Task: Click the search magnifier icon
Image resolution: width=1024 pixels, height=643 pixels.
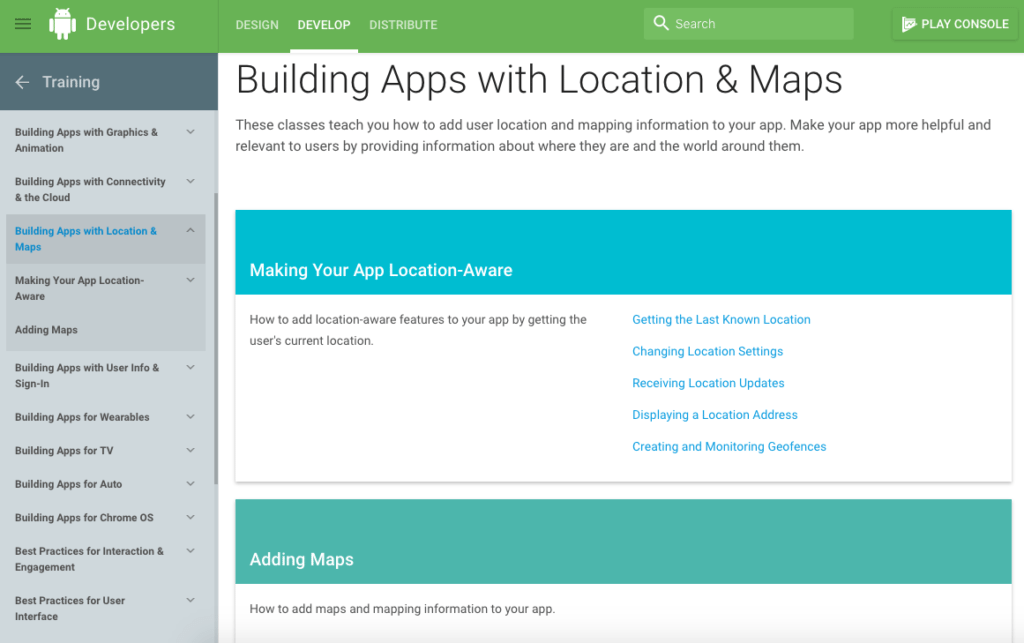Action: (661, 22)
